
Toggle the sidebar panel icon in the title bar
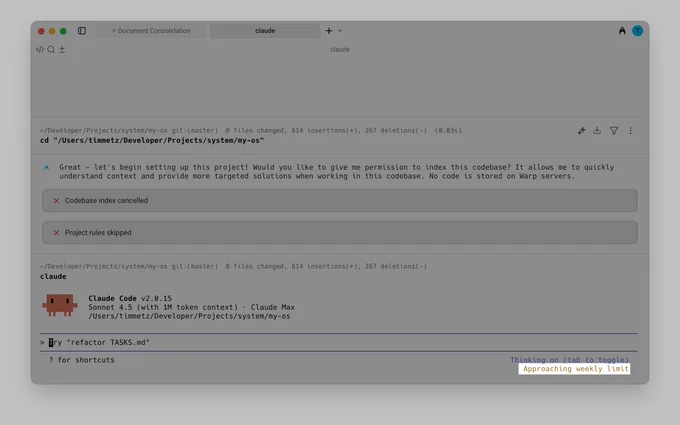click(82, 31)
